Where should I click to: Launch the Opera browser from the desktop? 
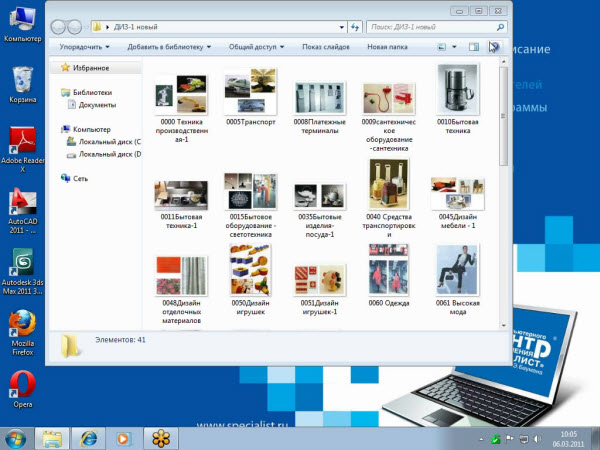pos(22,386)
